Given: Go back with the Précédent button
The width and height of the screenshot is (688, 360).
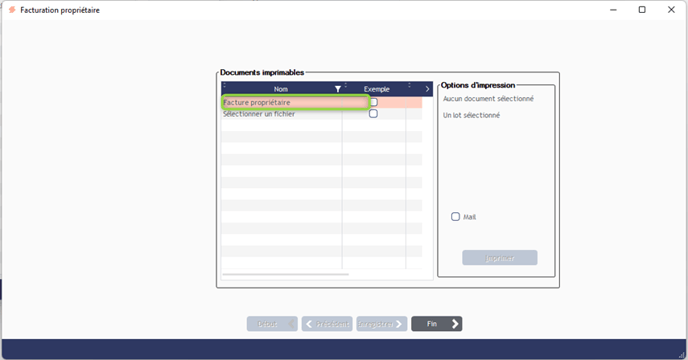Looking at the screenshot, I should point(327,324).
